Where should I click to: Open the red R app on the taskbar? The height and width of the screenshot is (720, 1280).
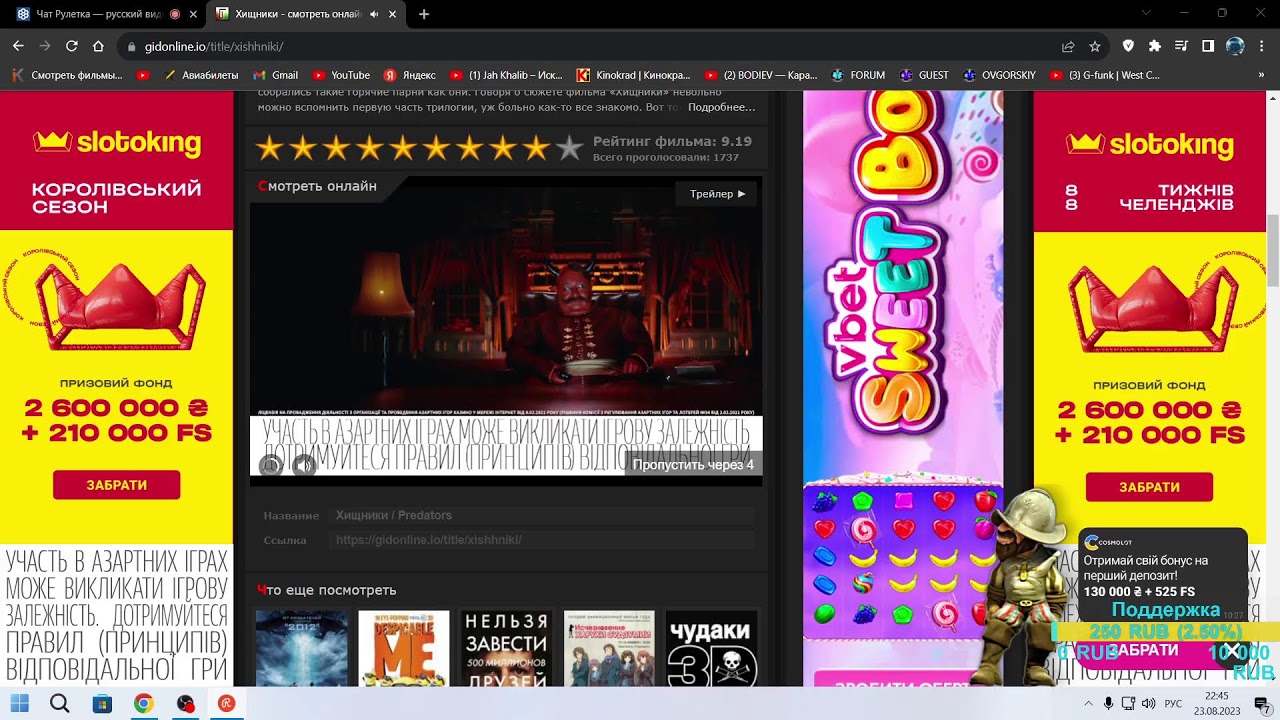tap(227, 703)
